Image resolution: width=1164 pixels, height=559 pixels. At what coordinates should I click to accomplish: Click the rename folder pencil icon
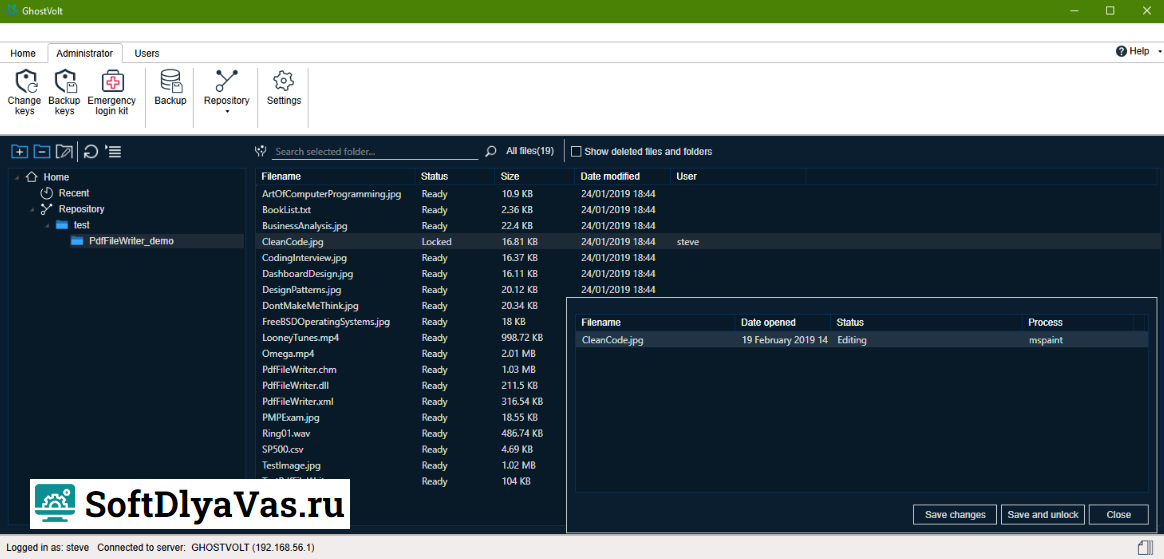coord(65,151)
